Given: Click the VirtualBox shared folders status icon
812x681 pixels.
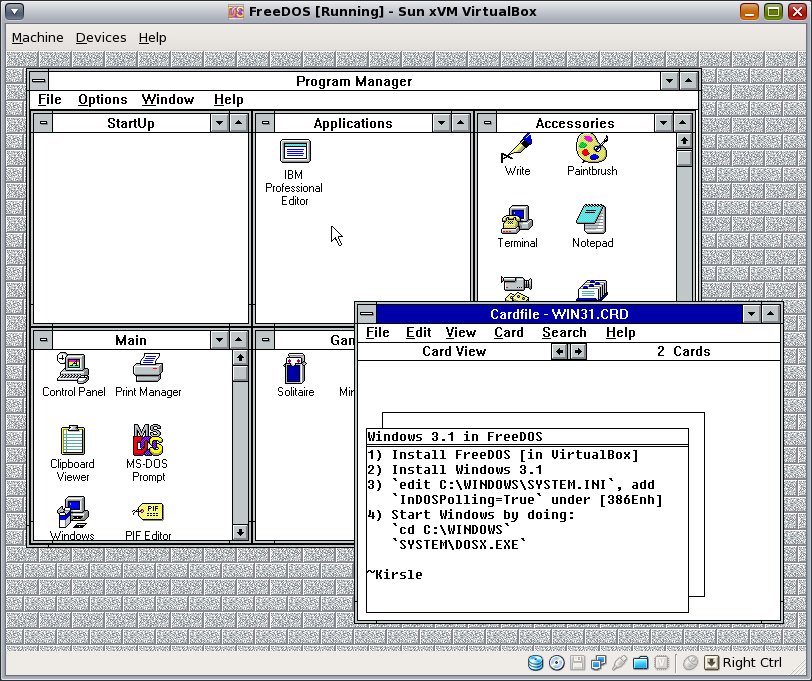Looking at the screenshot, I should 641,663.
